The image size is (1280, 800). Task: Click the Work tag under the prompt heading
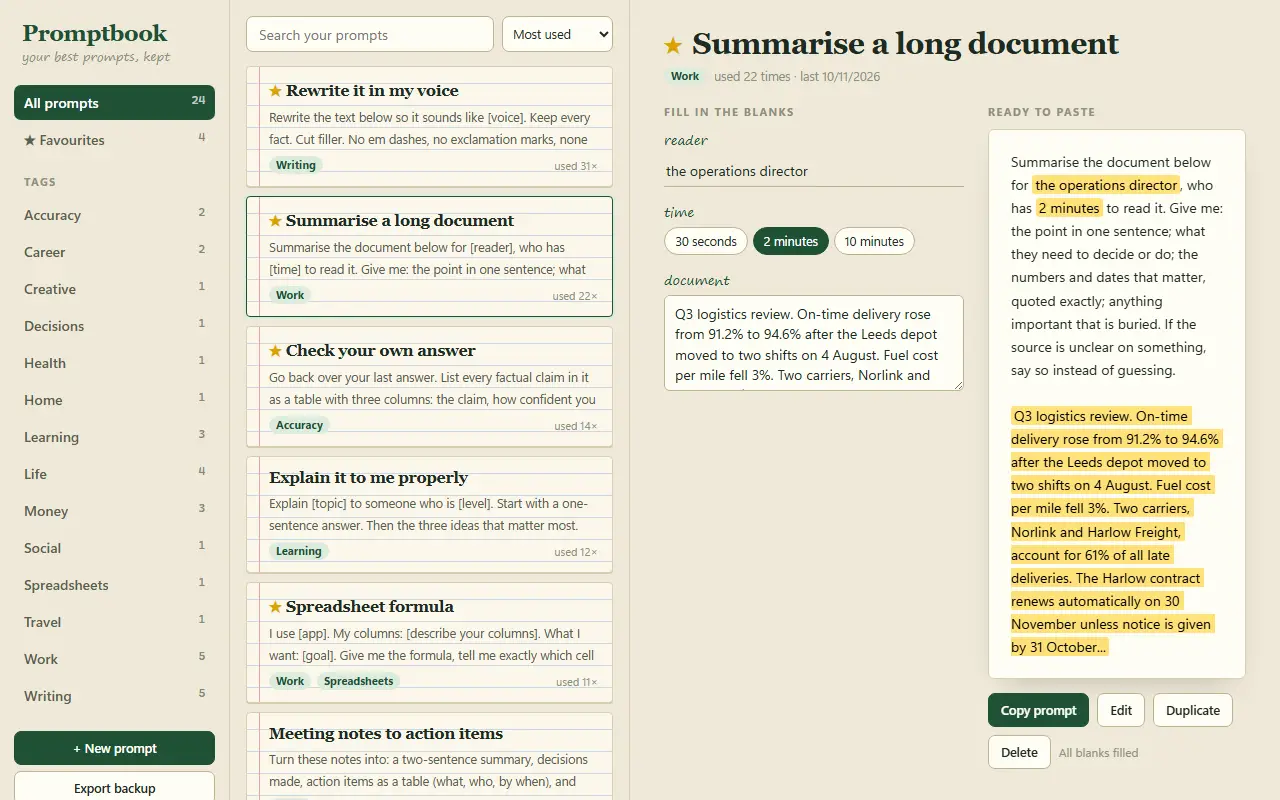[x=685, y=76]
